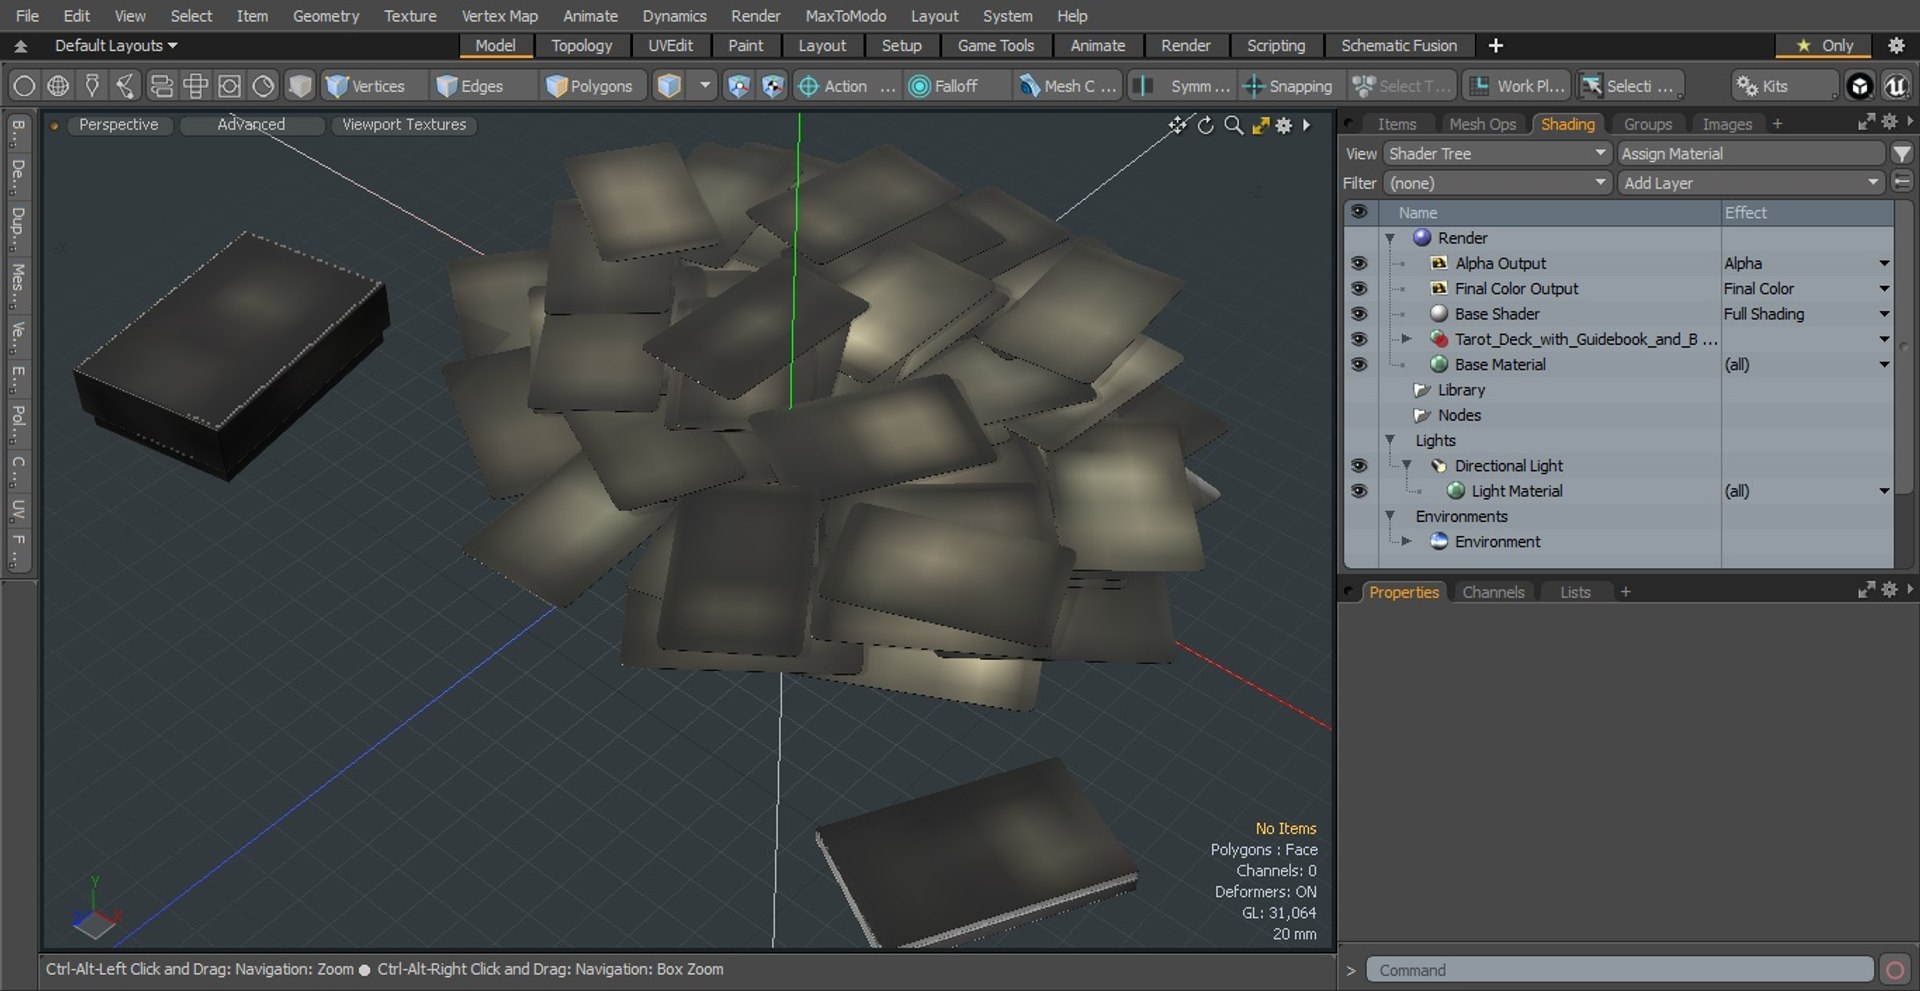
Task: Select the Library folder row
Action: click(1619, 390)
